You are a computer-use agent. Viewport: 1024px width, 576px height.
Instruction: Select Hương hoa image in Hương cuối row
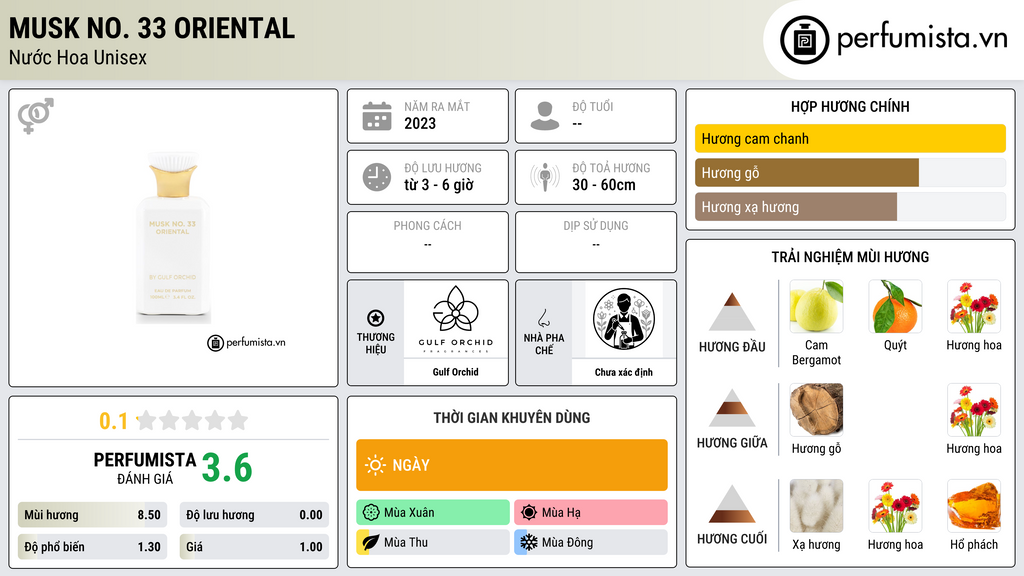pos(895,506)
